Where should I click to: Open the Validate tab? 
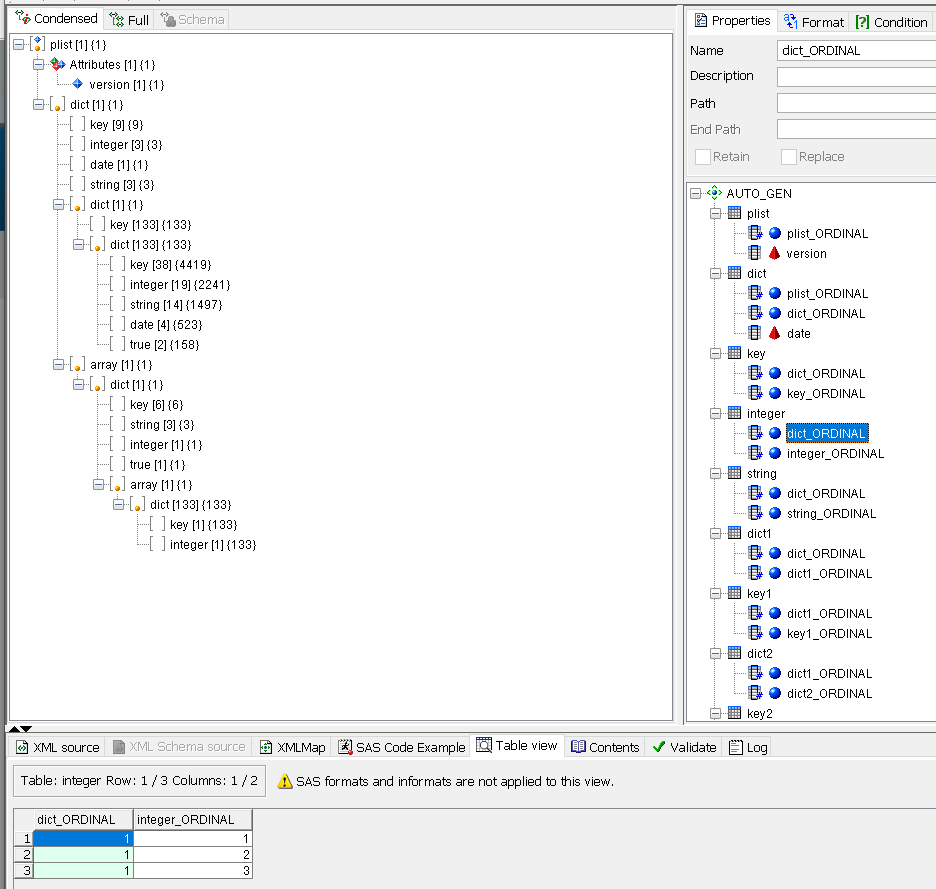684,747
